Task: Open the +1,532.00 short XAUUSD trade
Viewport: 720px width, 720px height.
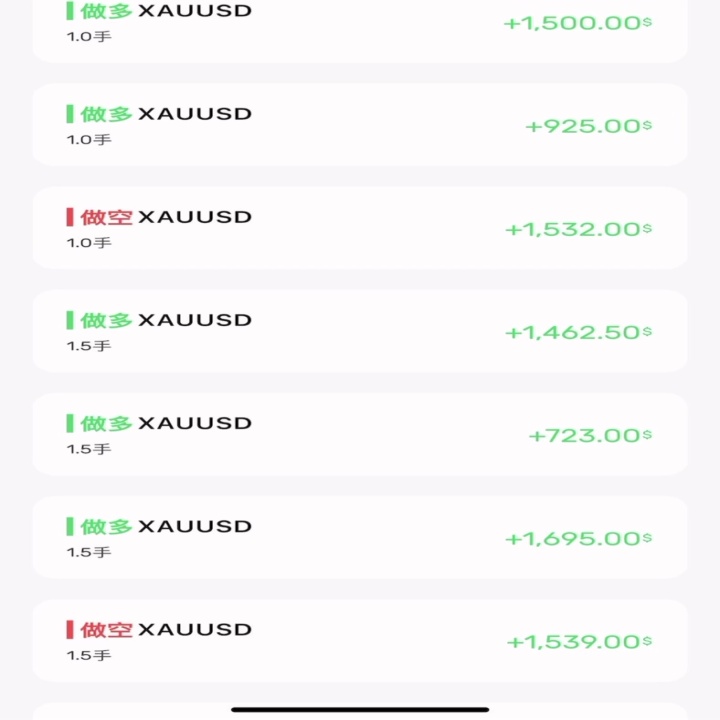Action: [360, 228]
